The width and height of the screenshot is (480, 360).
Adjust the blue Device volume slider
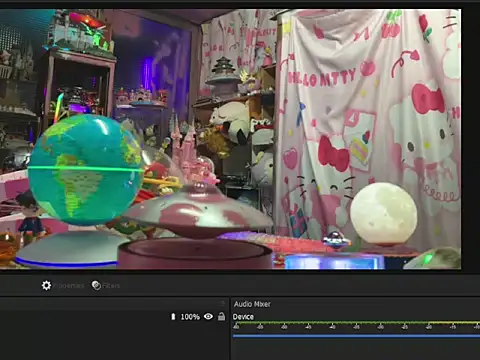356,336
